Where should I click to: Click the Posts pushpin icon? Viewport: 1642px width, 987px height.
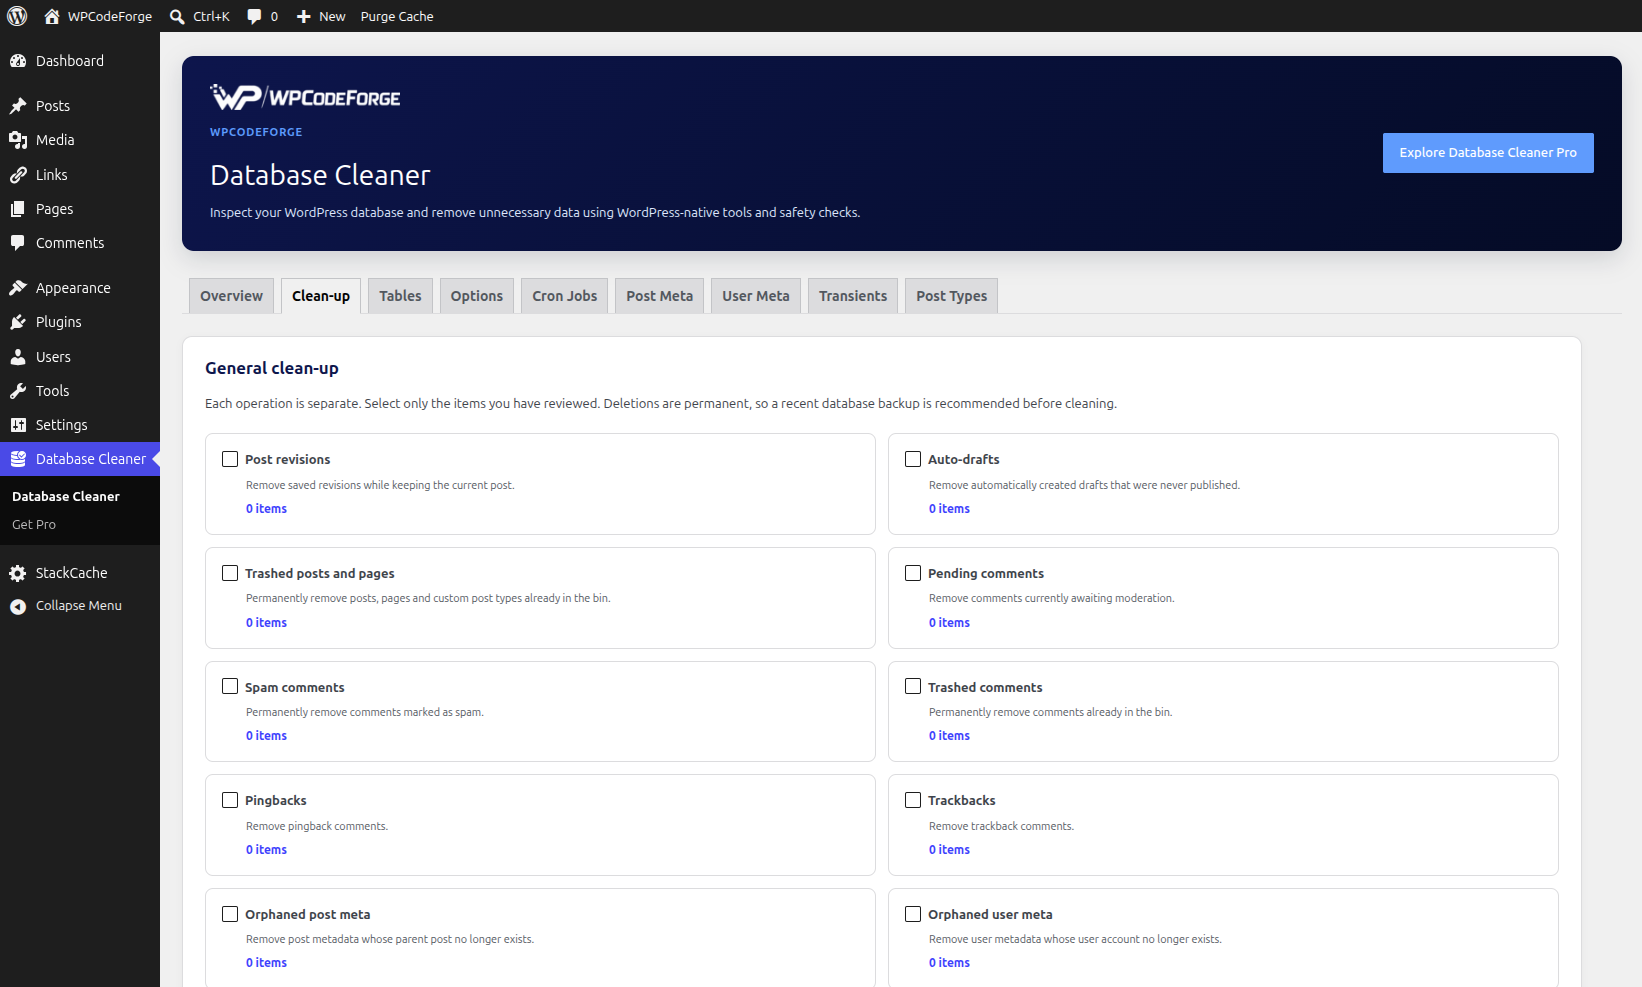(18, 106)
